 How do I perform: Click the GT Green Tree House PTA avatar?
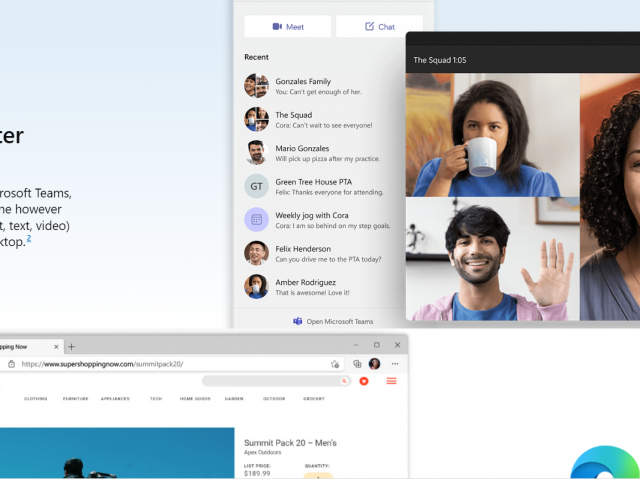click(256, 187)
